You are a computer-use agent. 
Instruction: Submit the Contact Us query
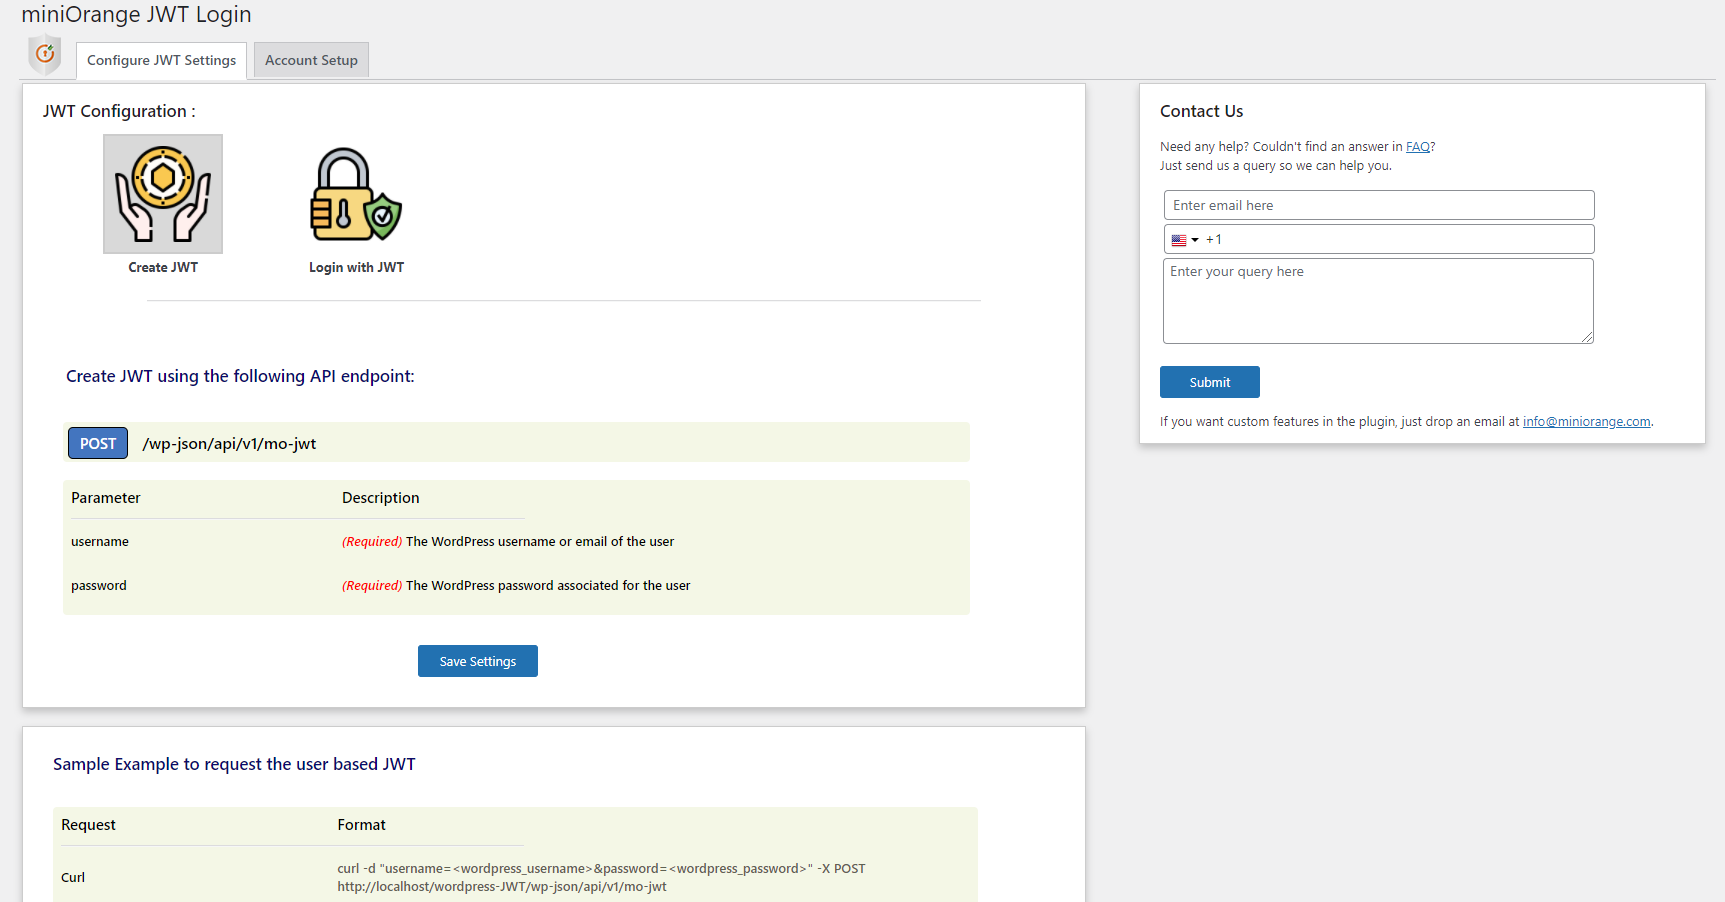coord(1210,382)
